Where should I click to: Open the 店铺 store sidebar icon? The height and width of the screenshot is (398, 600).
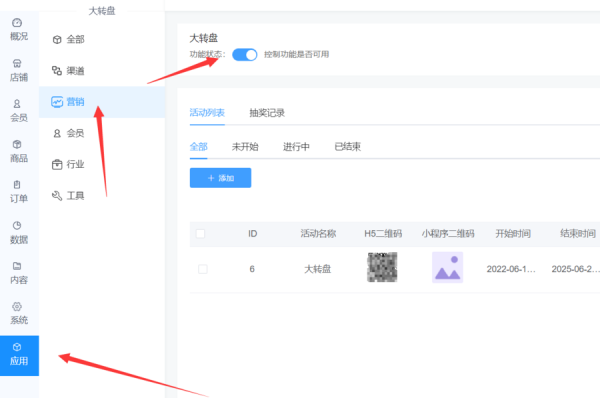[x=17, y=63]
